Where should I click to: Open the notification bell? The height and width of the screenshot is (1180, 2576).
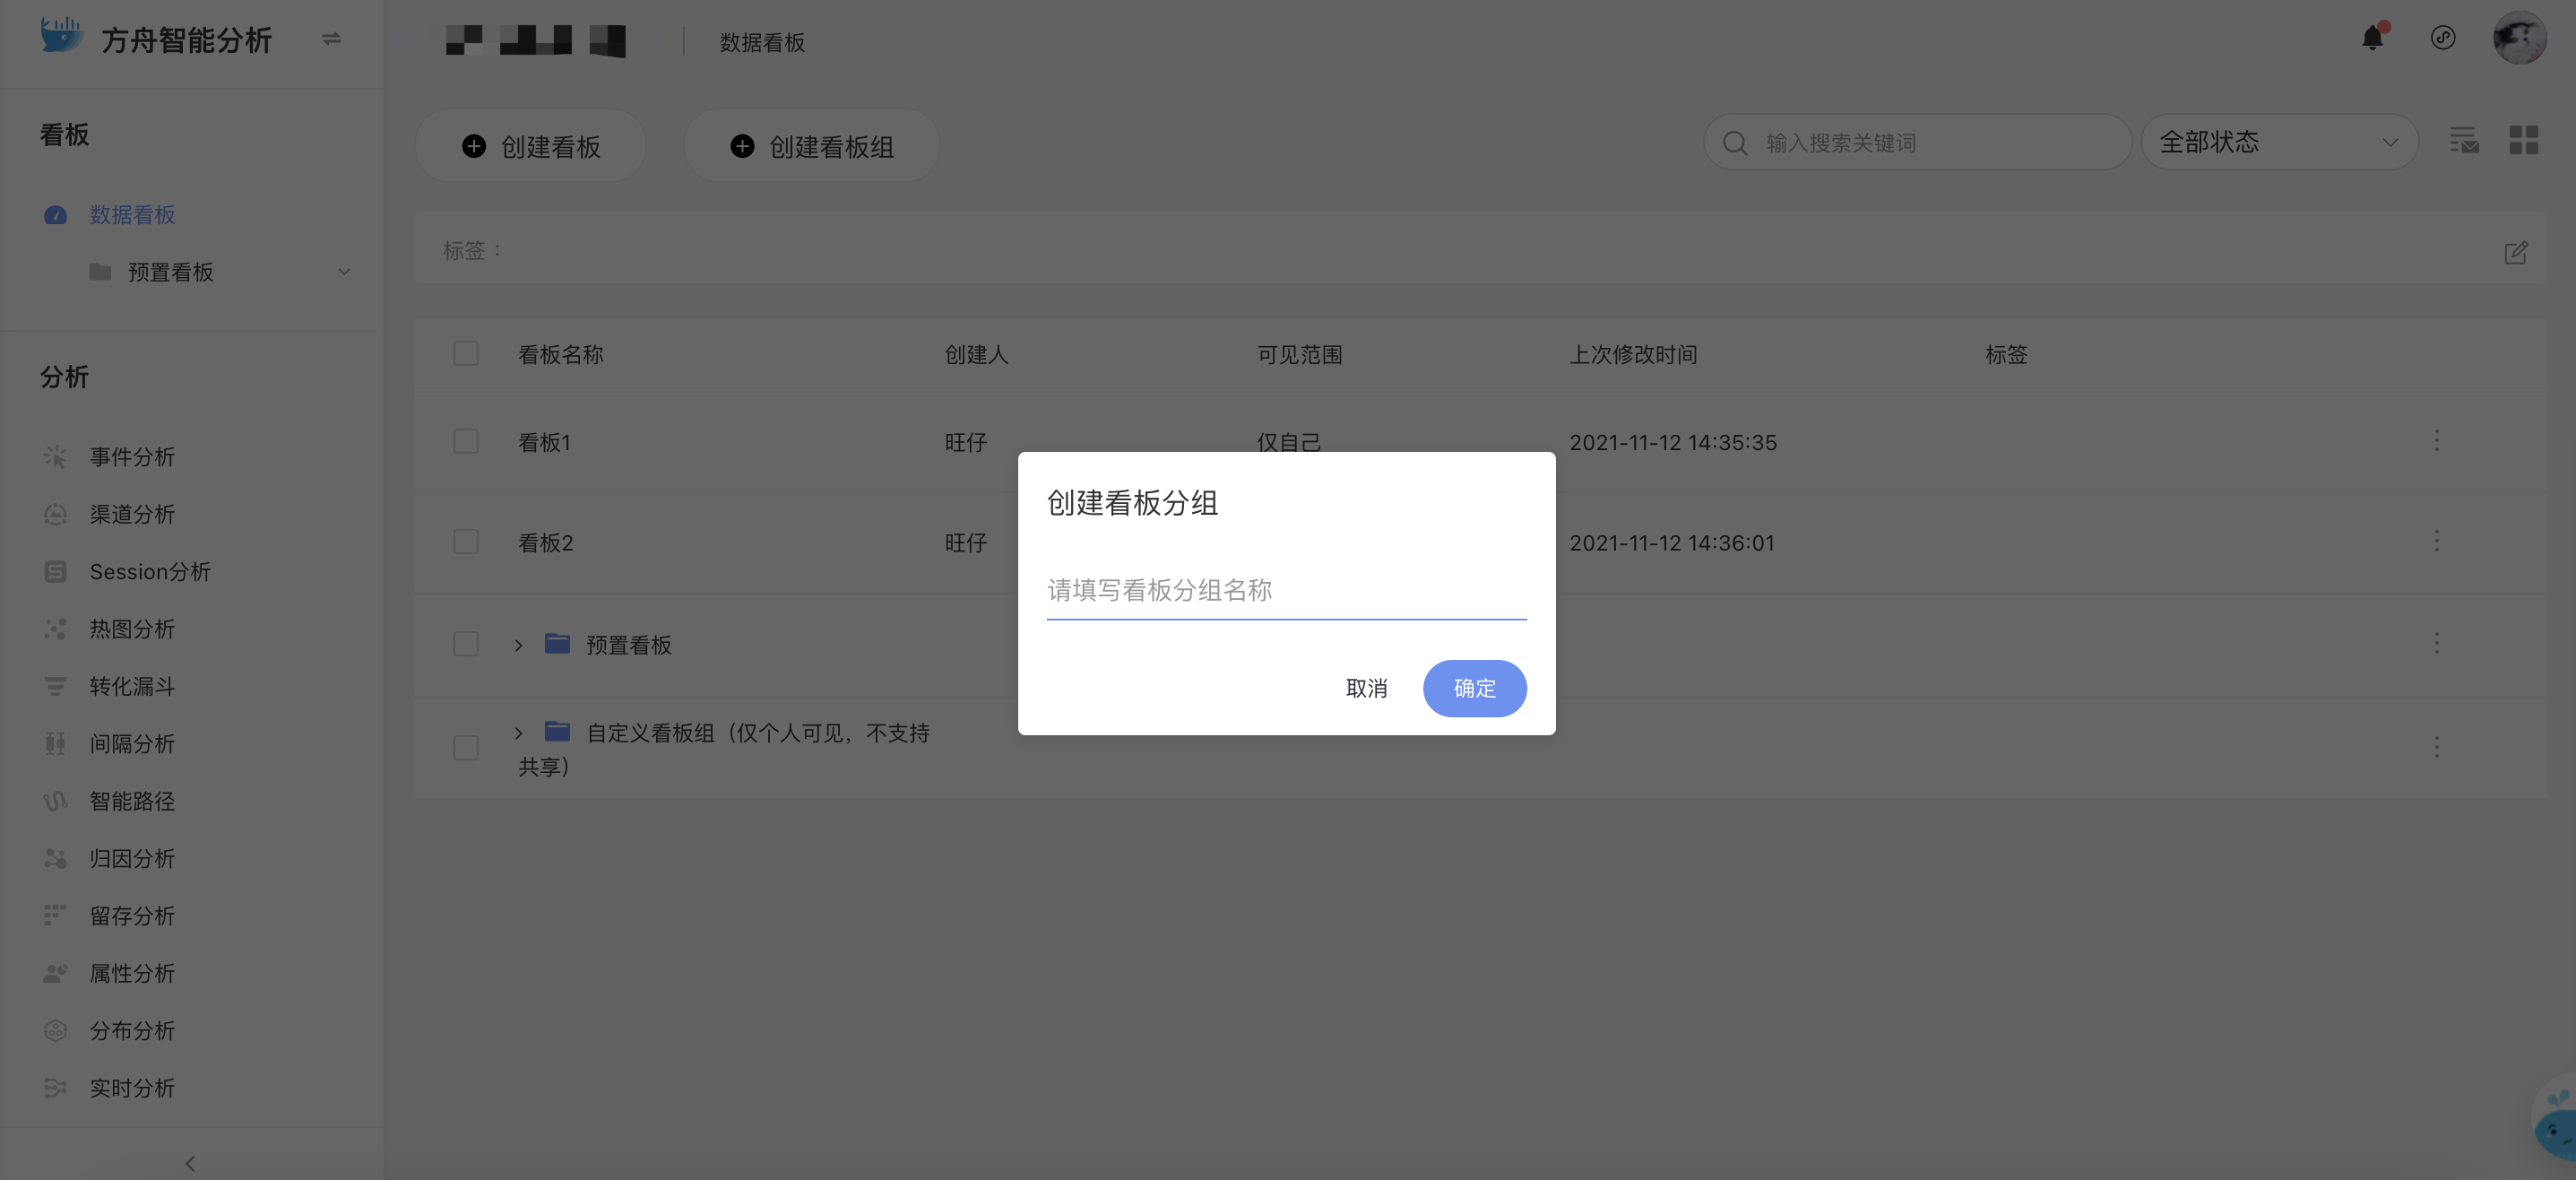(2372, 38)
